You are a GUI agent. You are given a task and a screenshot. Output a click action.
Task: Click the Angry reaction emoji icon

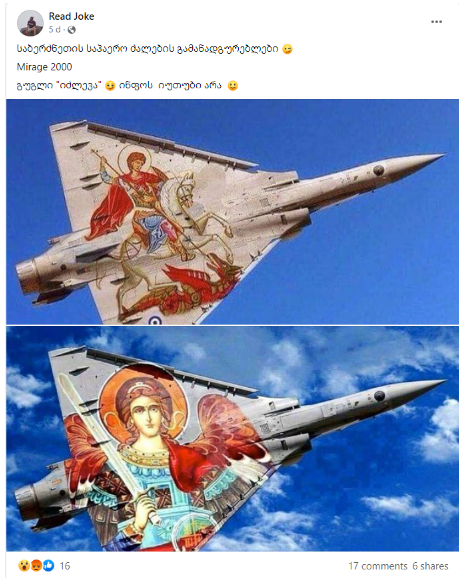click(36, 565)
